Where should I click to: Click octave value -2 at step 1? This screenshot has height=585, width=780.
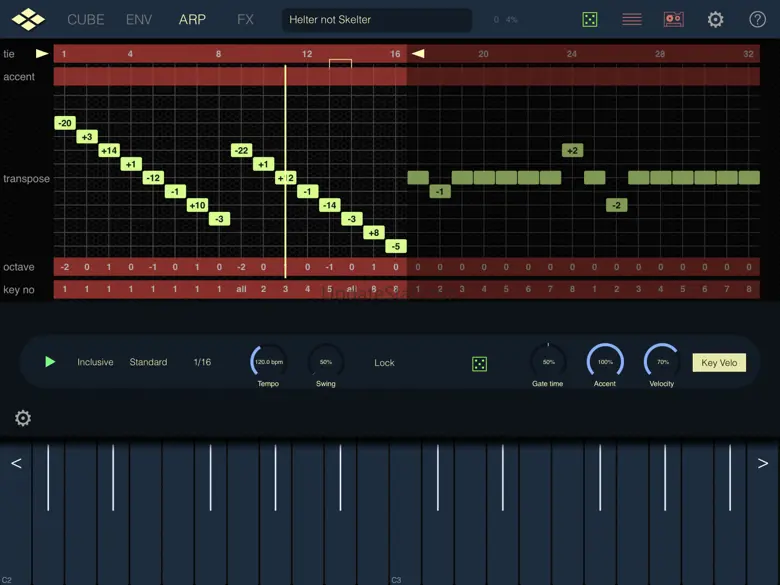click(65, 267)
